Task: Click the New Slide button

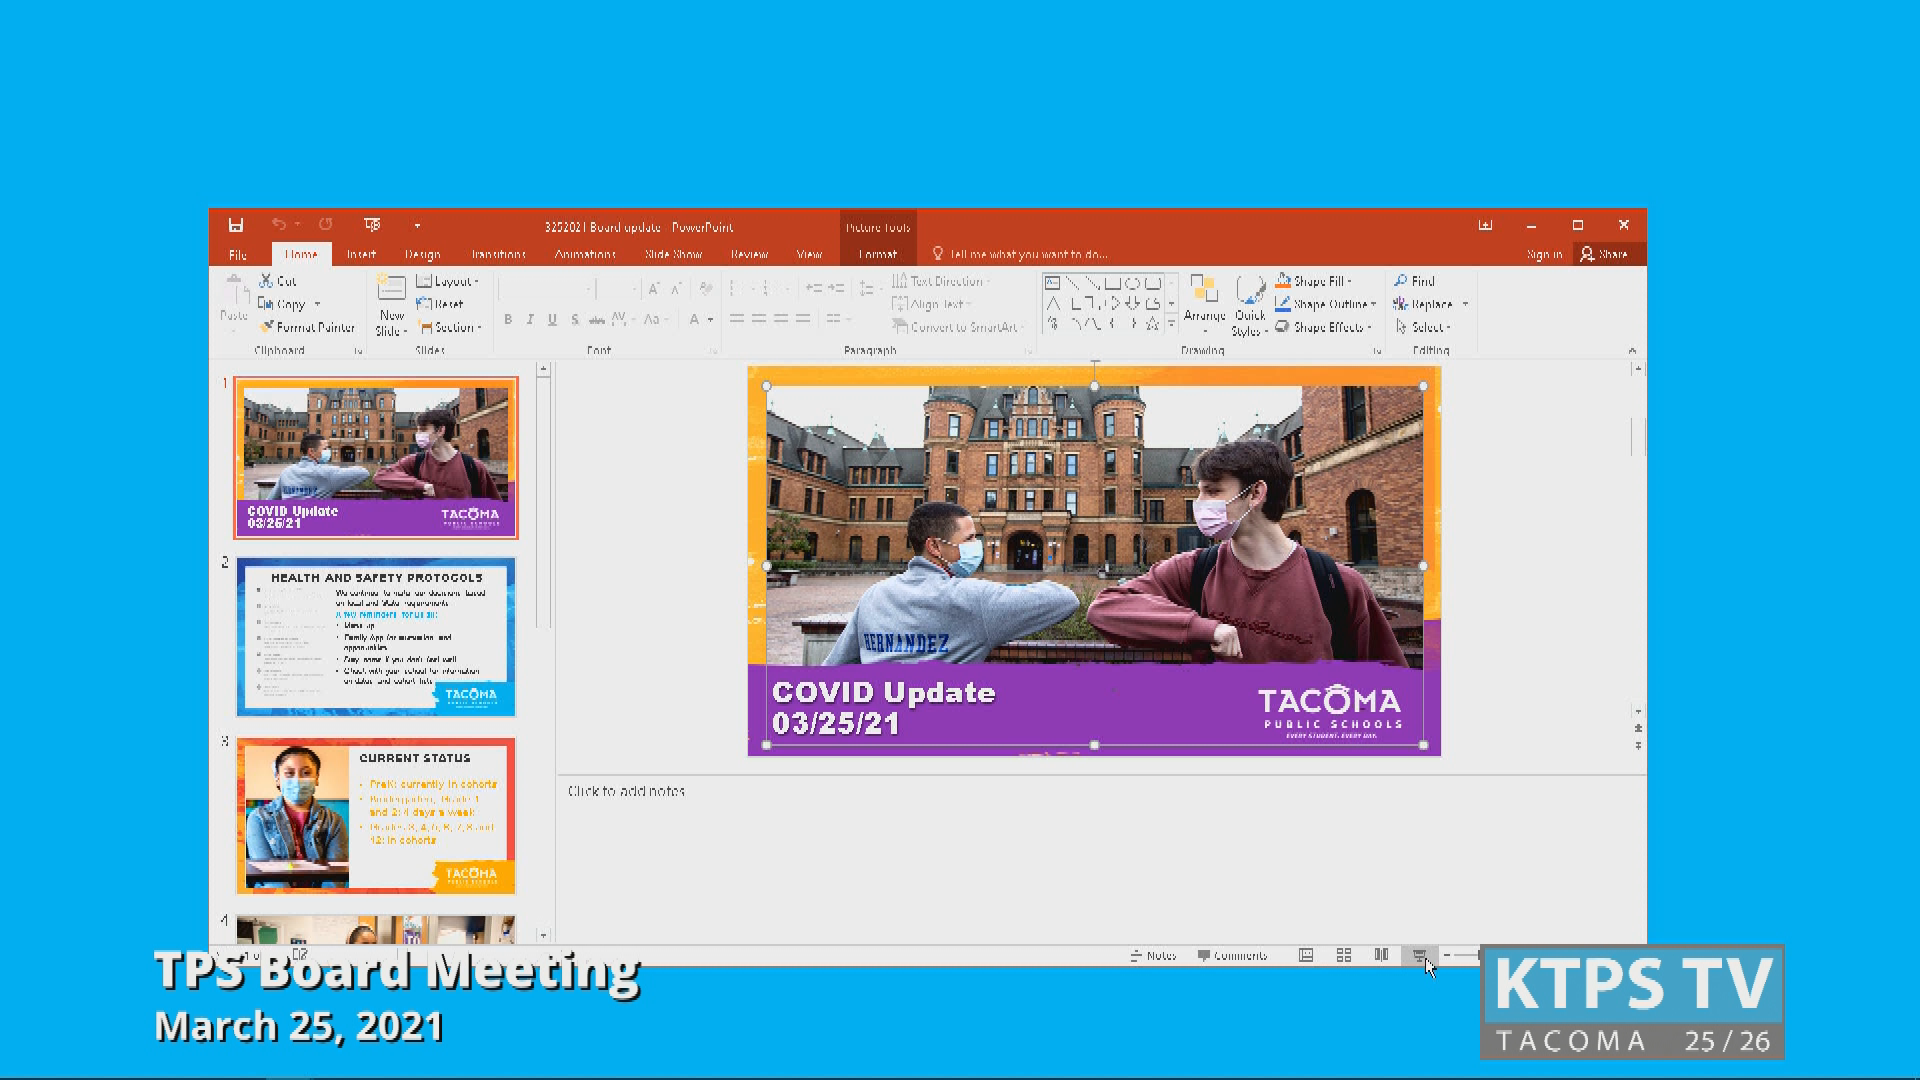Action: [391, 305]
